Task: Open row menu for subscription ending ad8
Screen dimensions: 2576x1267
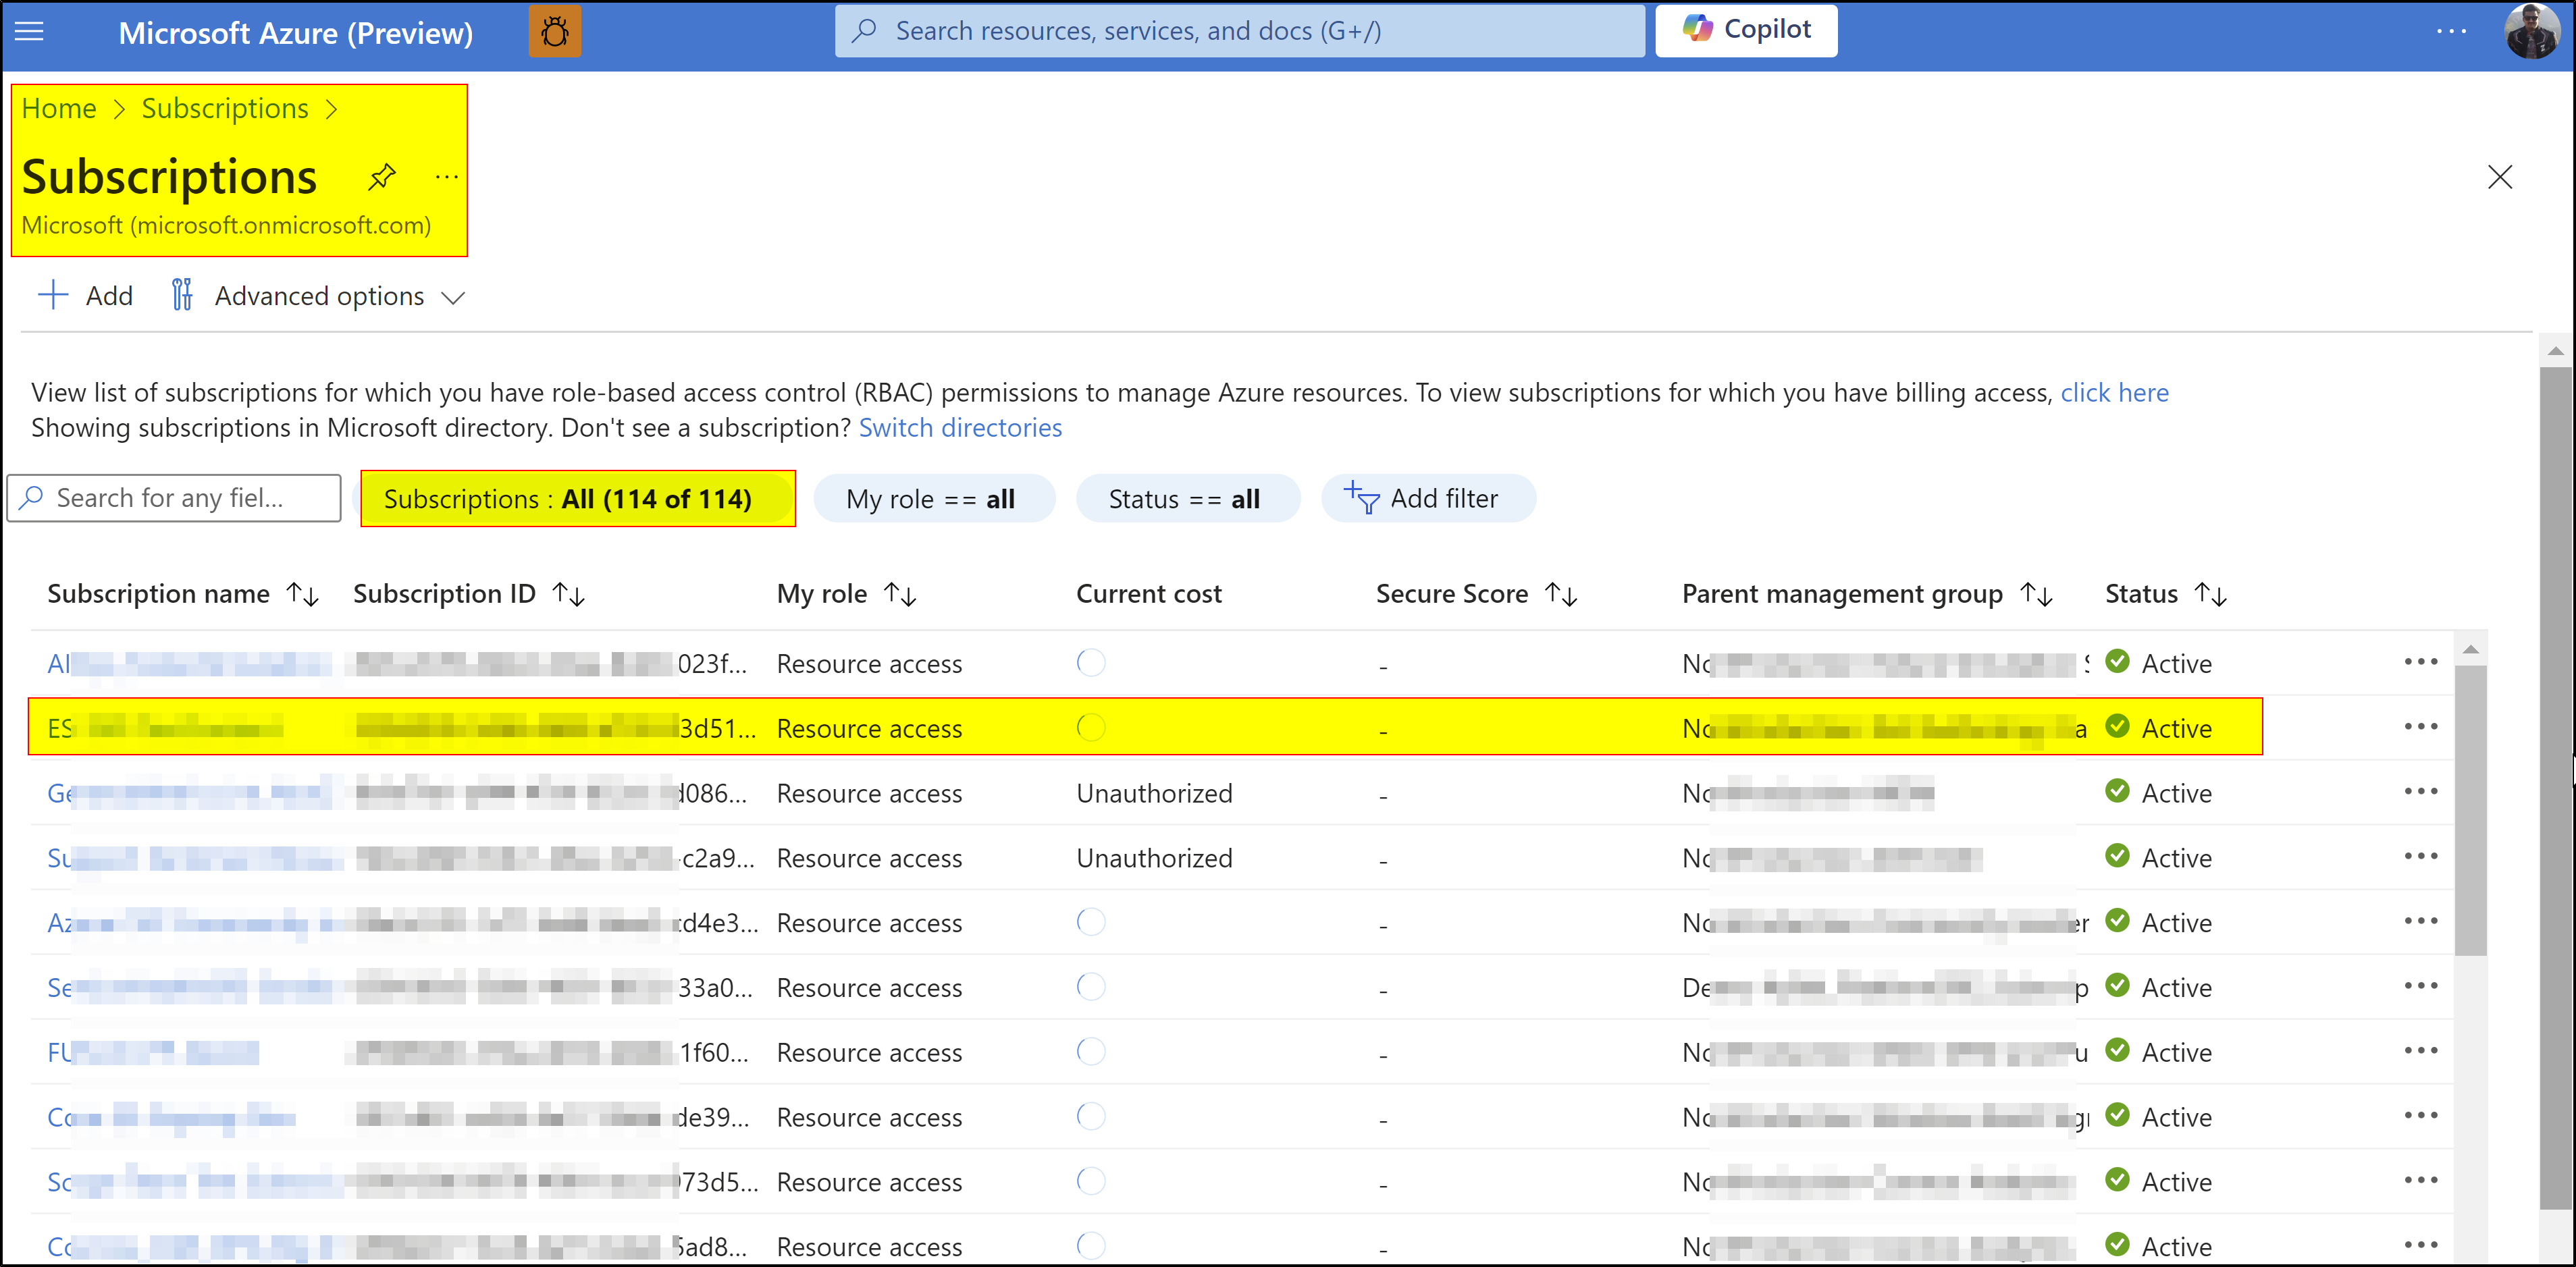Action: 2420,1245
